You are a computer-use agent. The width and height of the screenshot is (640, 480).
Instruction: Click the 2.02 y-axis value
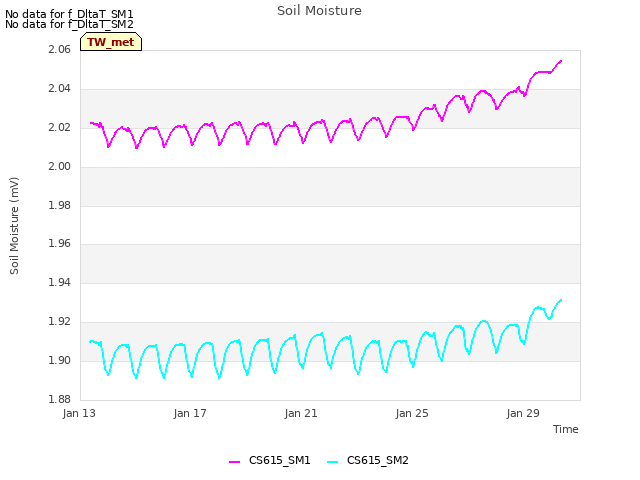tap(59, 127)
